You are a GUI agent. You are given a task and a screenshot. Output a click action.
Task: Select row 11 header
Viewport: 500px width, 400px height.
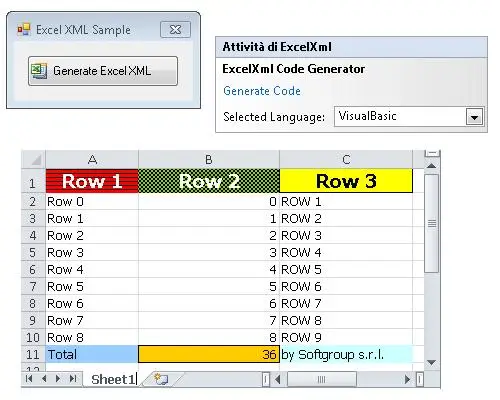pyautogui.click(x=33, y=354)
